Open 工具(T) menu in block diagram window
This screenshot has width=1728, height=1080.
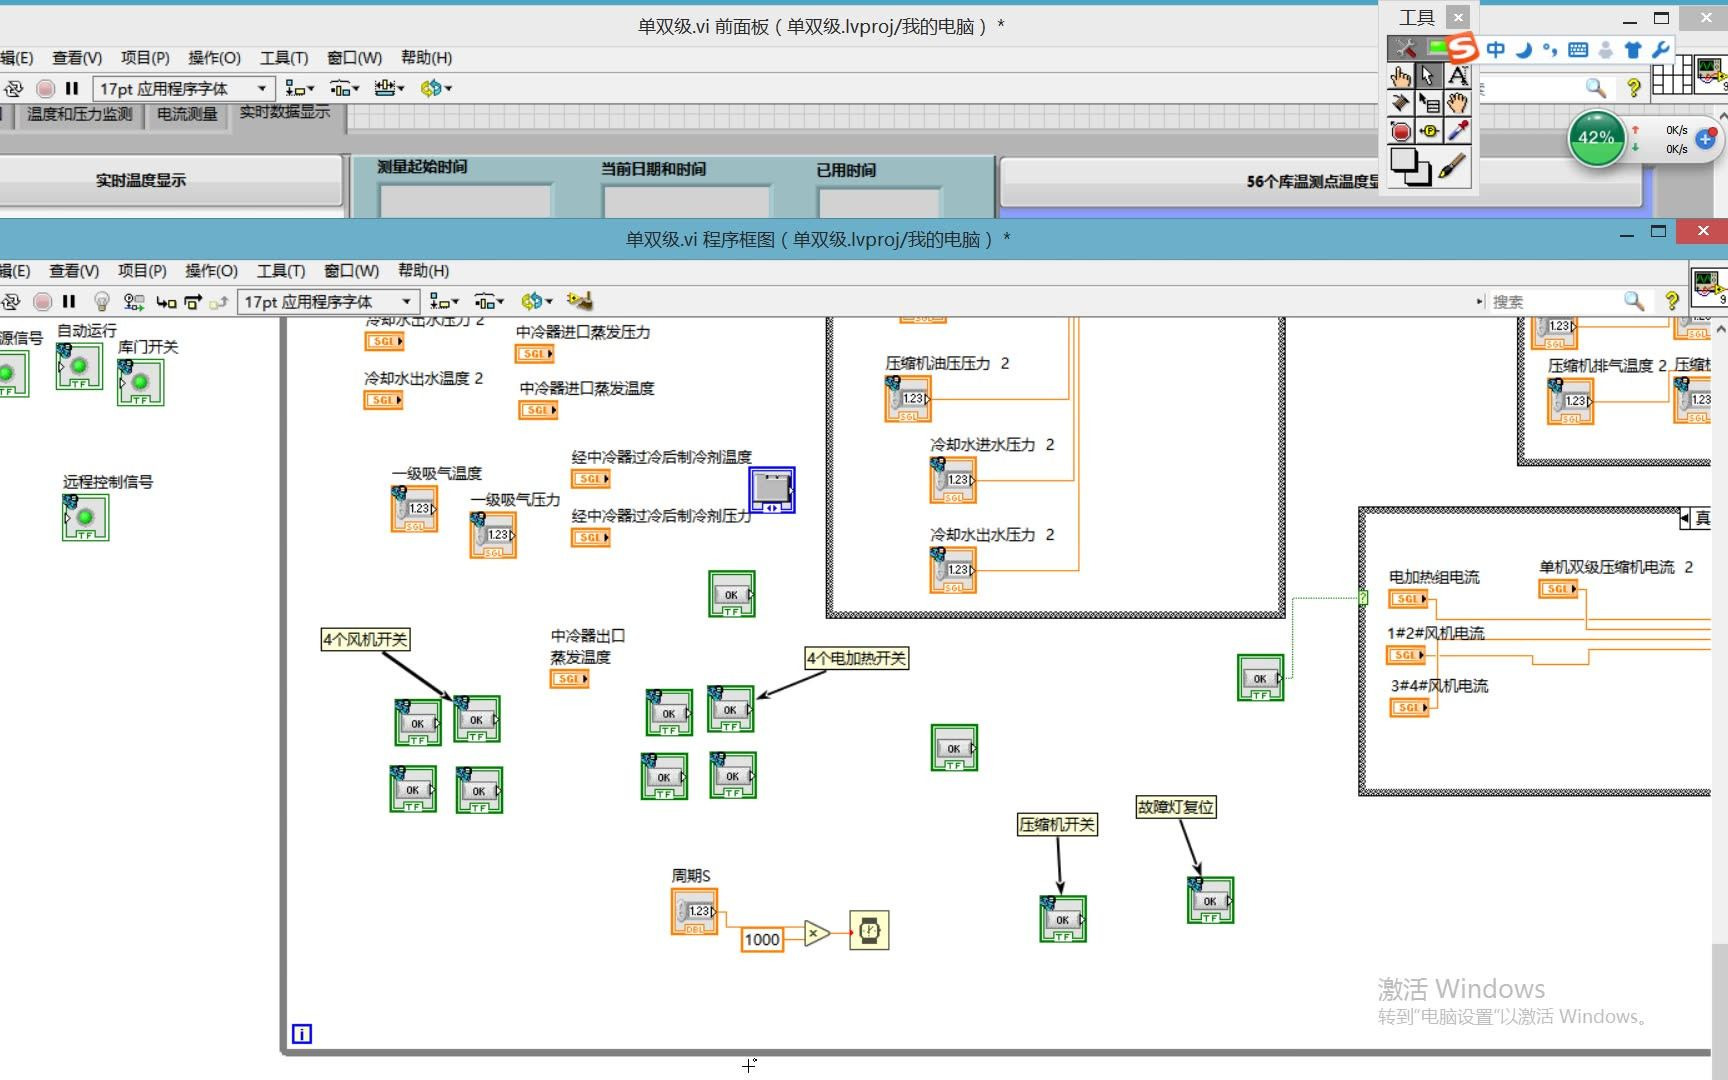pos(281,270)
